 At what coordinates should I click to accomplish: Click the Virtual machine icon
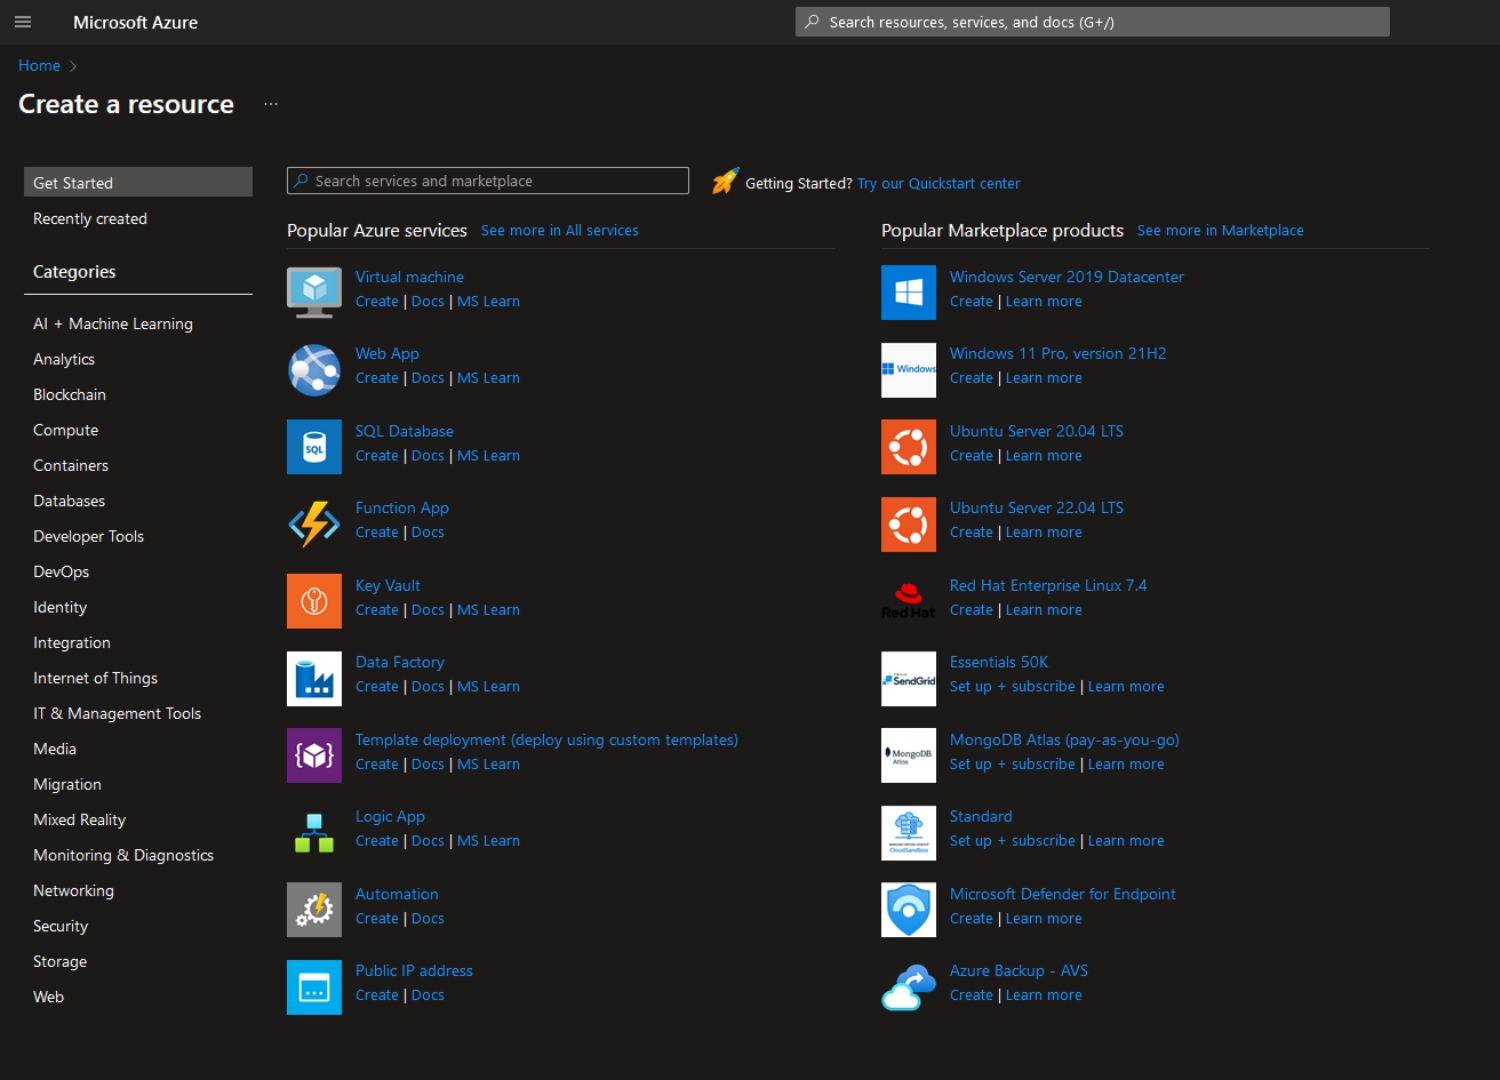point(314,292)
